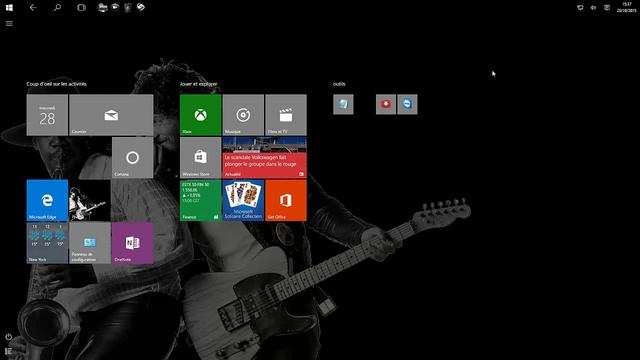The image size is (640, 360).
Task: Open the Courrier mail tile
Action: pyautogui.click(x=111, y=115)
